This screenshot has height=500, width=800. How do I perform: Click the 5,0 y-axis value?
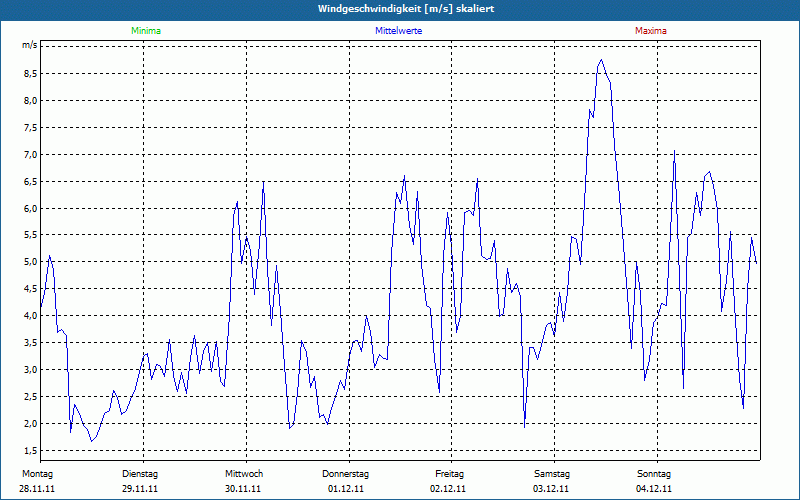31,262
